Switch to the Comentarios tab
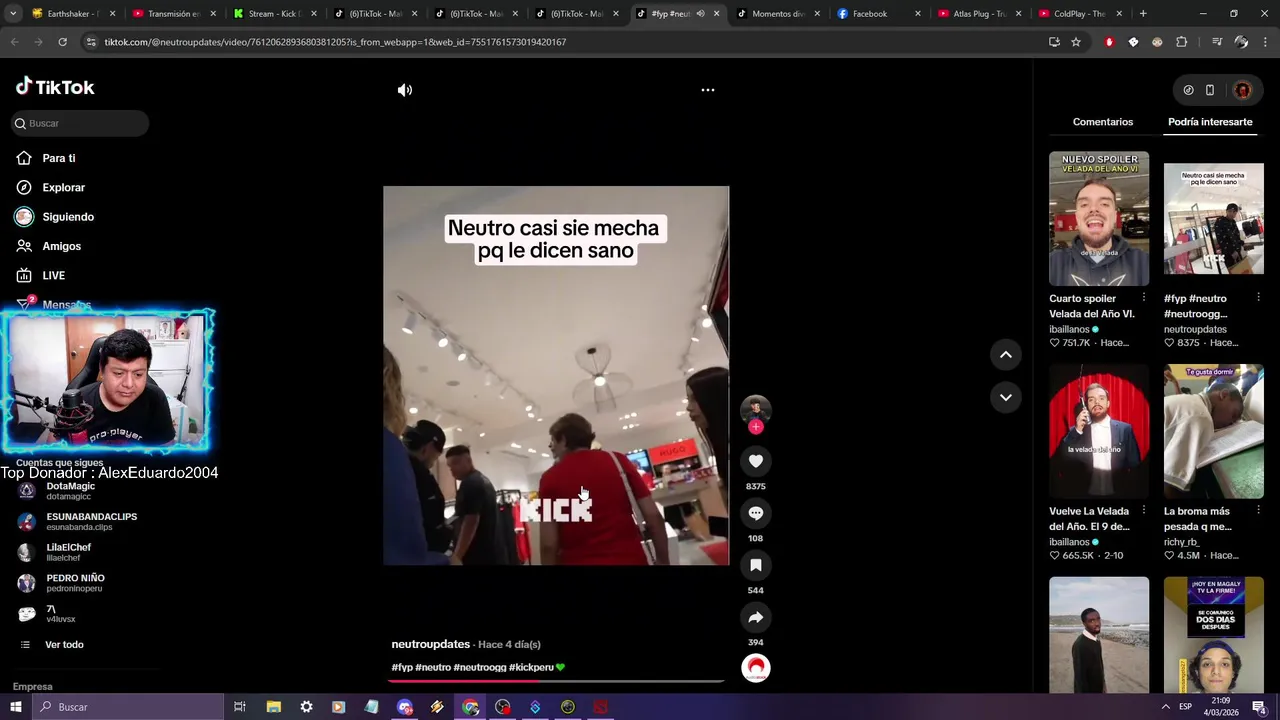Screen dimensions: 1280x720 [1103, 122]
